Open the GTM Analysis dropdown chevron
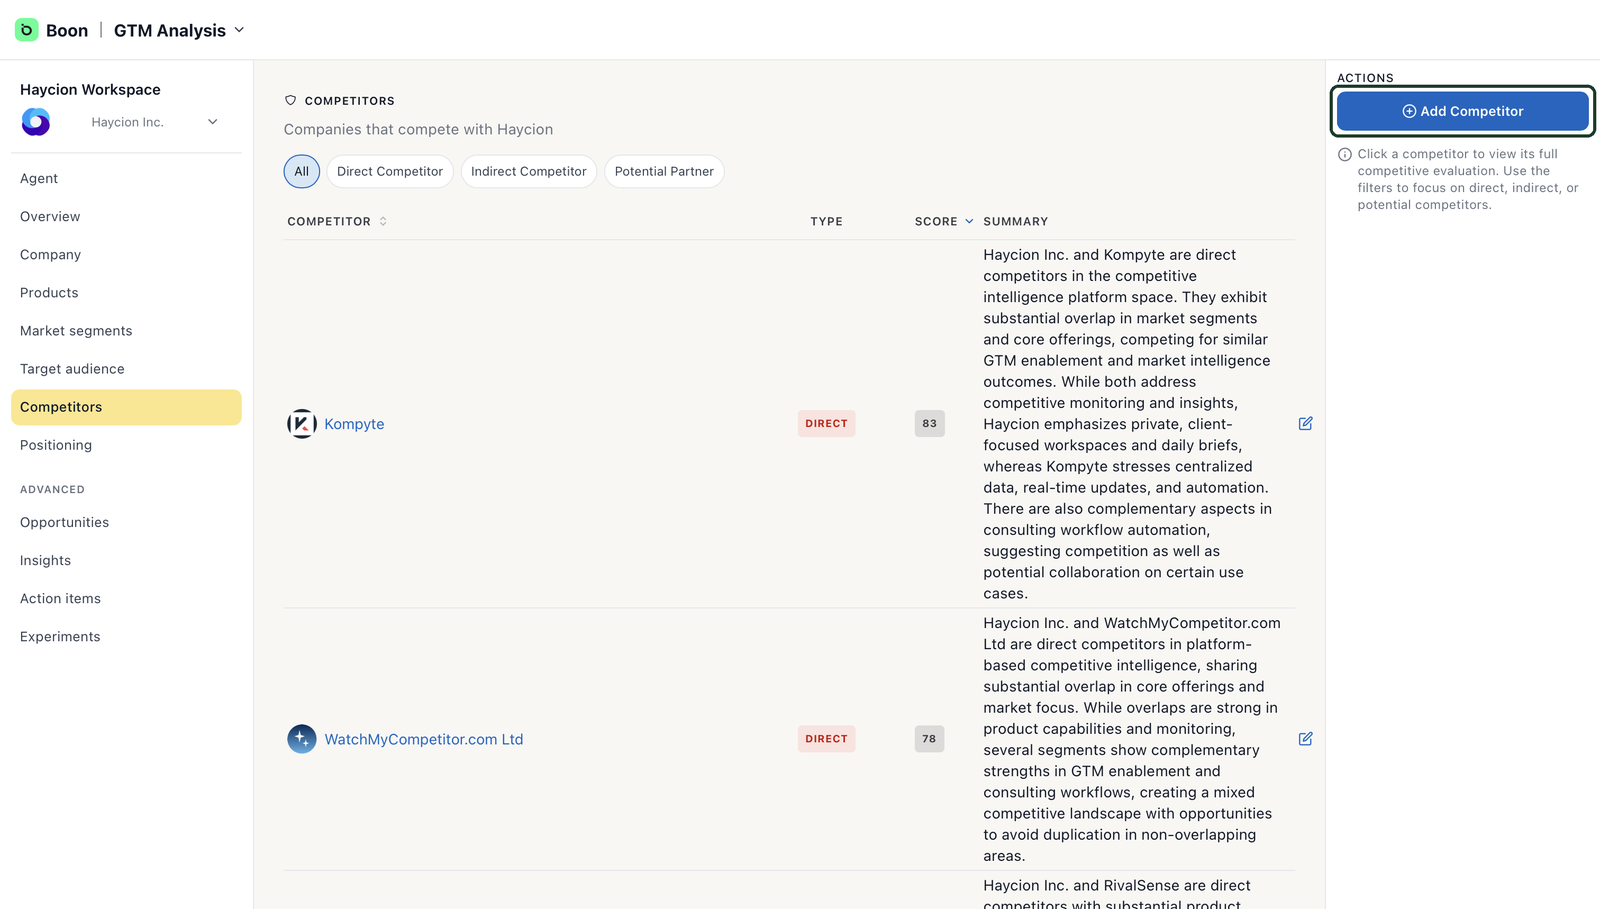Image resolution: width=1600 pixels, height=909 pixels. pyautogui.click(x=240, y=30)
